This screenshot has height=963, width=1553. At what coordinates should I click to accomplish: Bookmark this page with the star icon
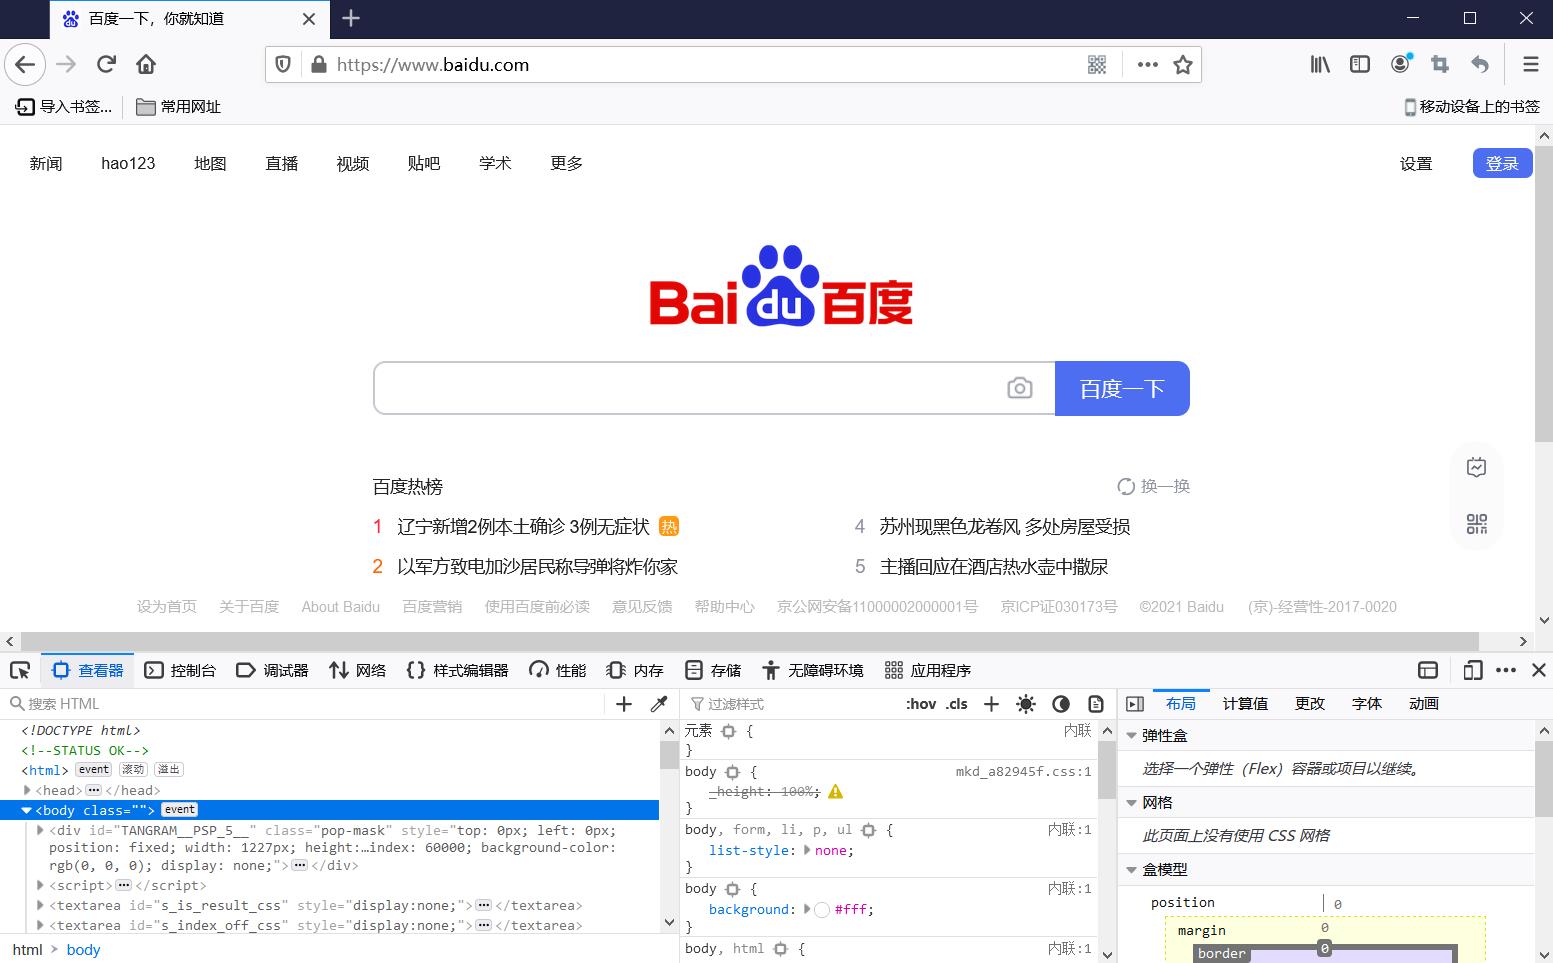pos(1183,65)
